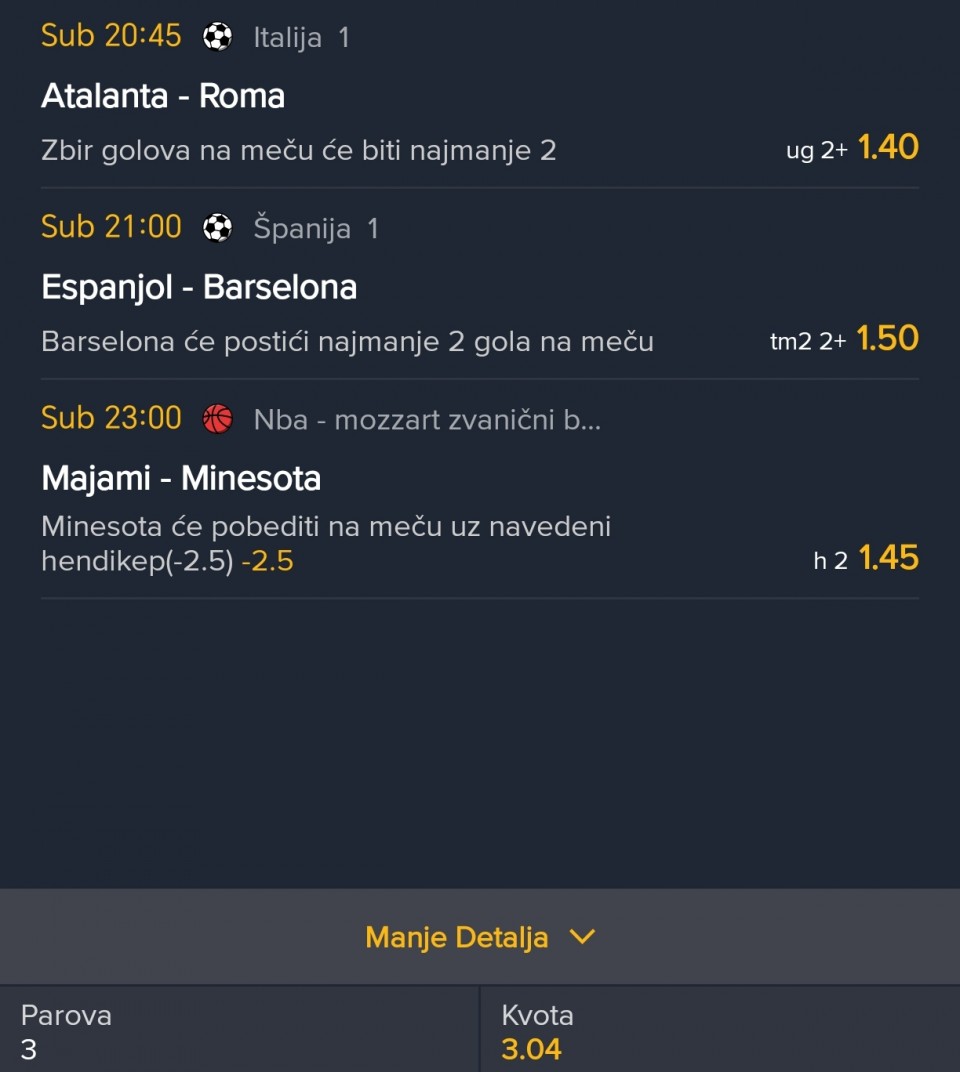Click the basketball icon beside Nba league
Screen dimensions: 960x1072
coord(217,419)
